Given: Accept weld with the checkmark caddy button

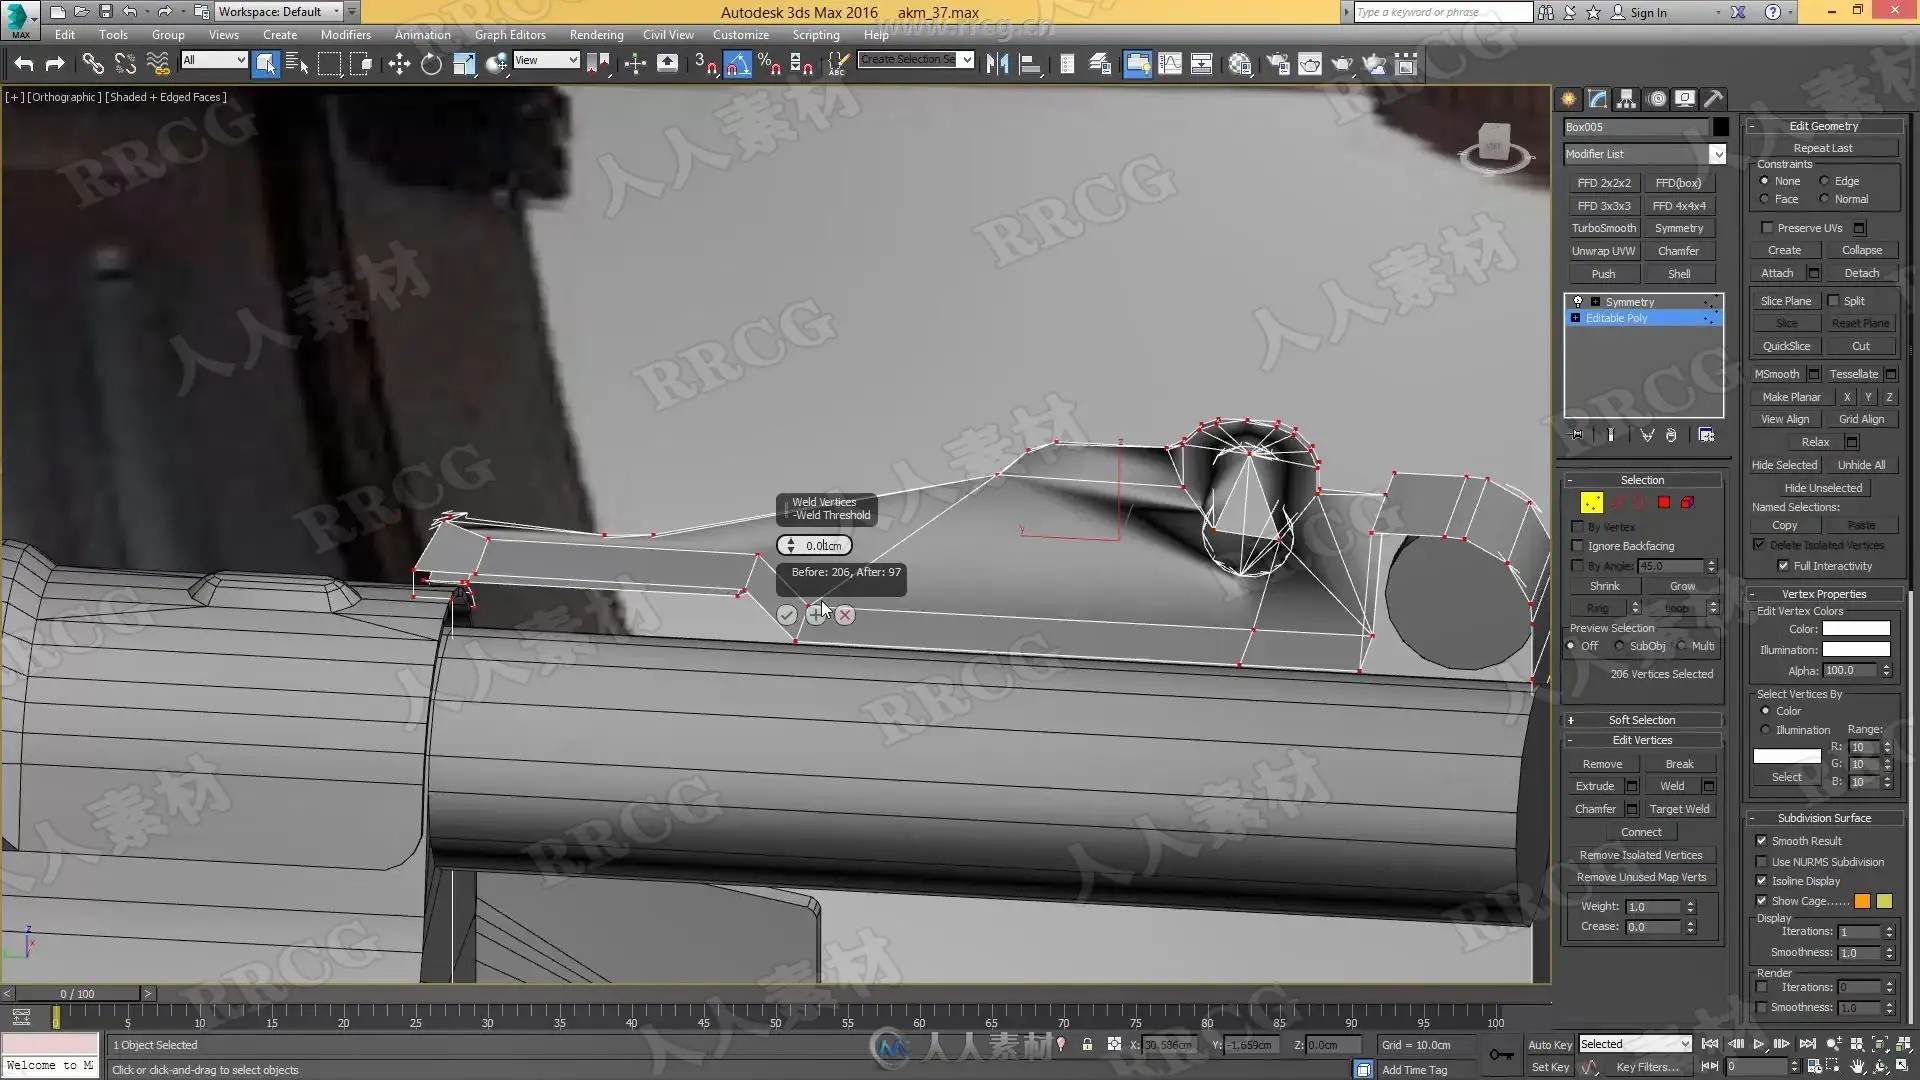Looking at the screenshot, I should click(x=787, y=615).
